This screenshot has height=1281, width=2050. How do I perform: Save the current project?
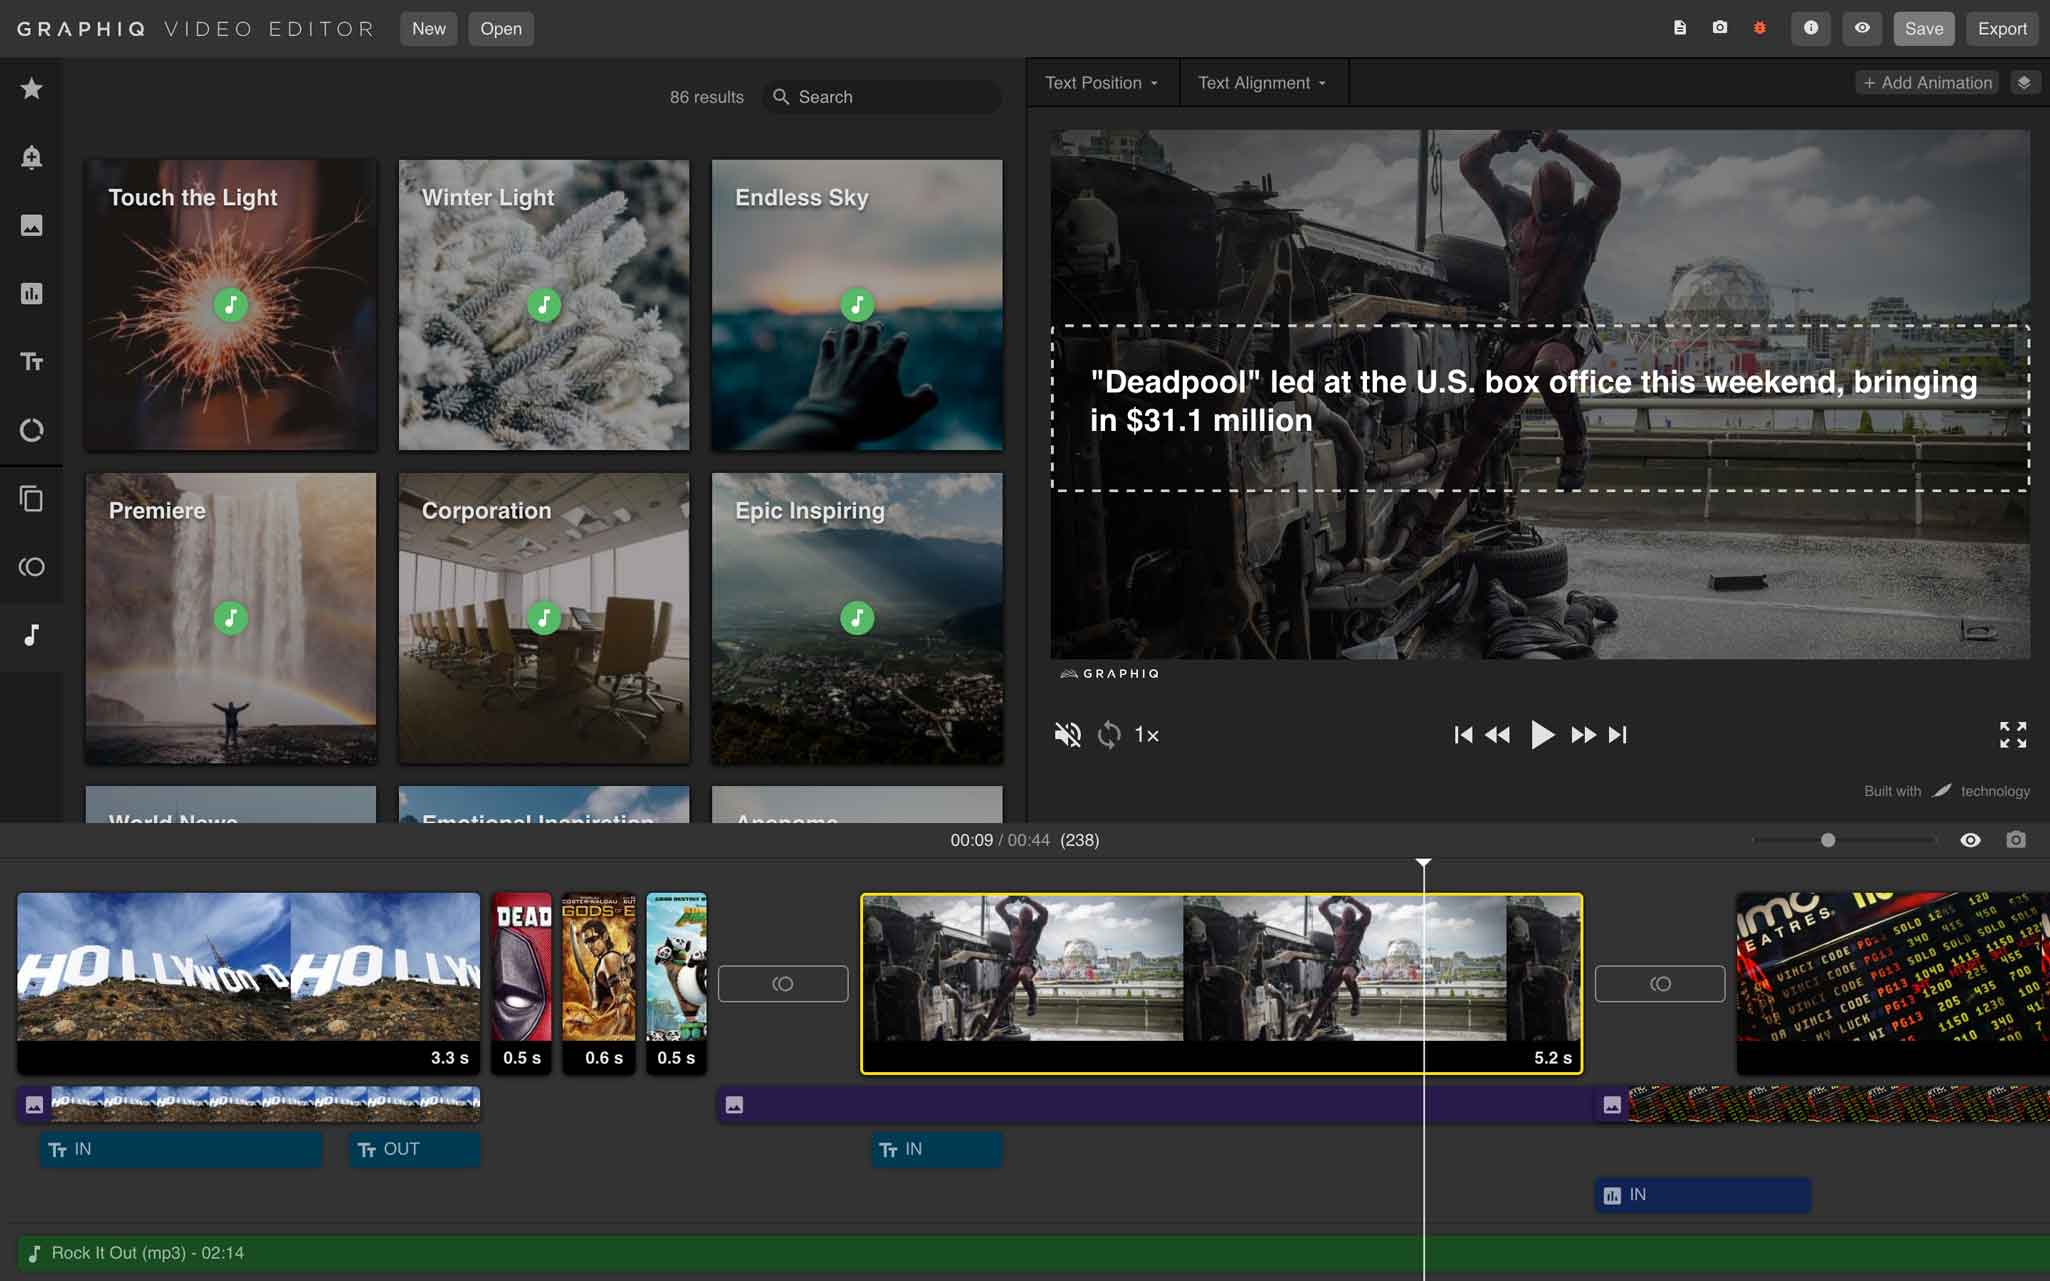click(1924, 28)
